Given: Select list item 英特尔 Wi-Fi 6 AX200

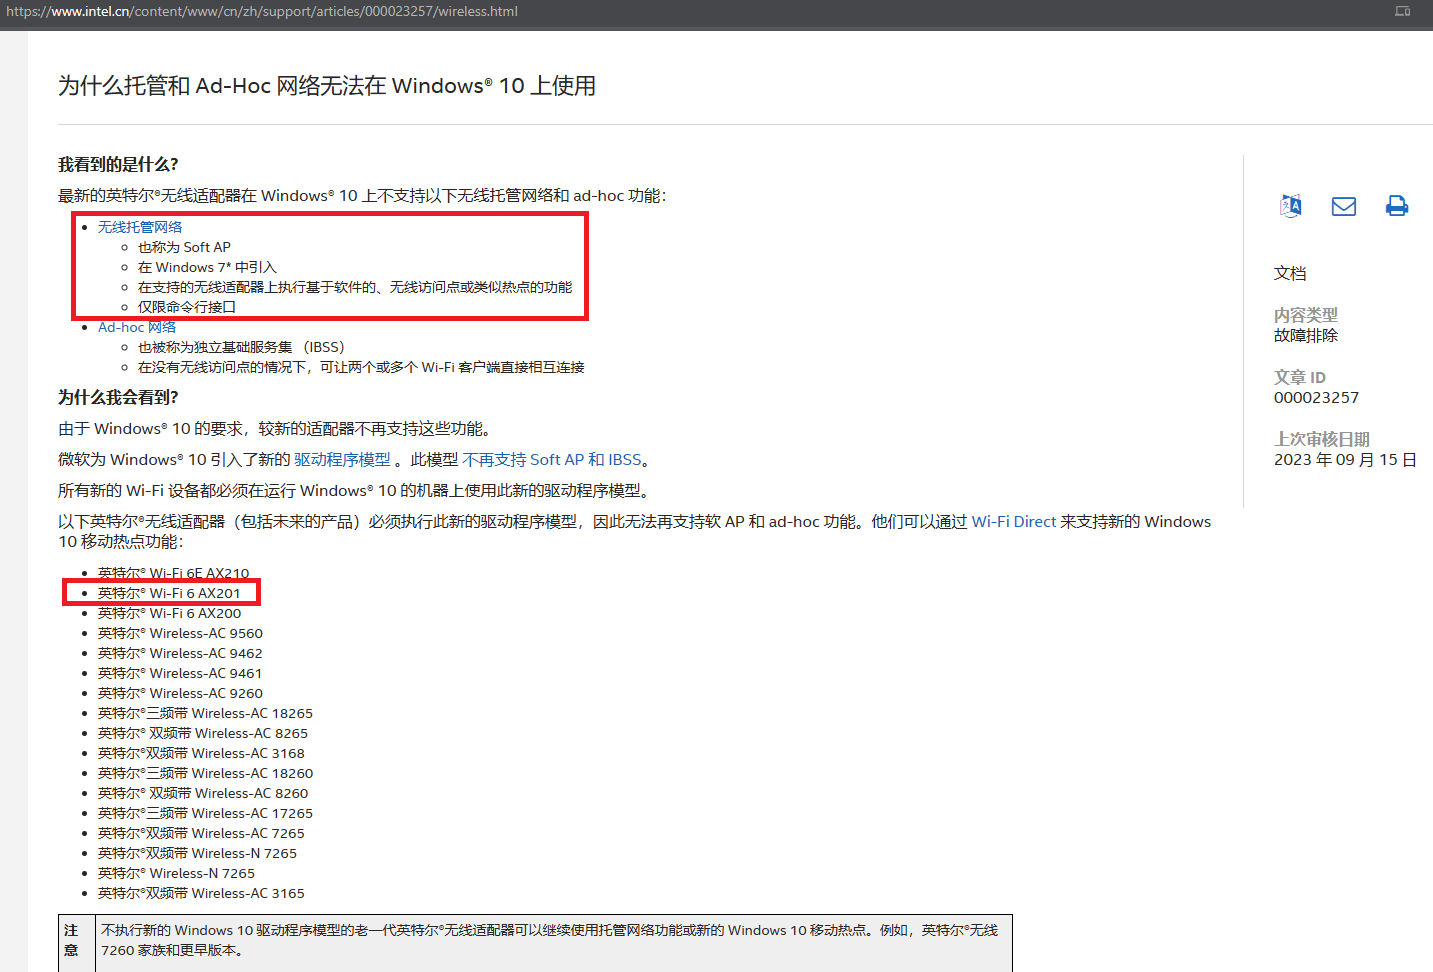Looking at the screenshot, I should click(x=169, y=613).
